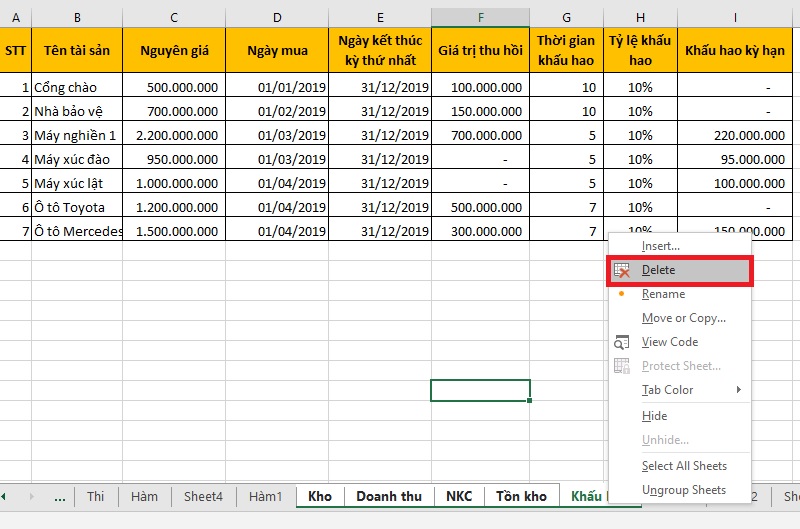Viewport: 800px width, 529px height.
Task: Switch to the Kho sheet tab
Action: [320, 496]
